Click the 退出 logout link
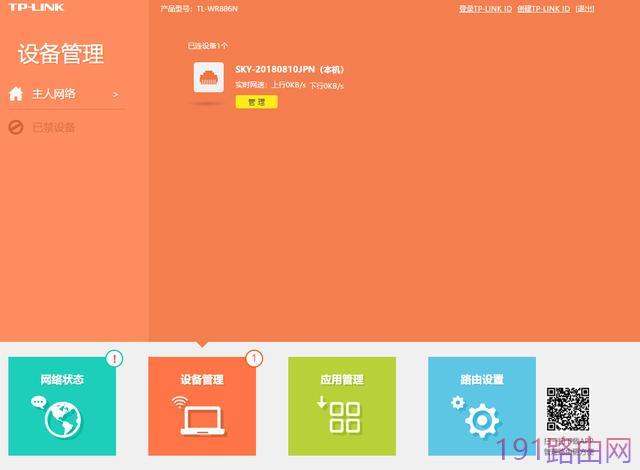 [585, 9]
